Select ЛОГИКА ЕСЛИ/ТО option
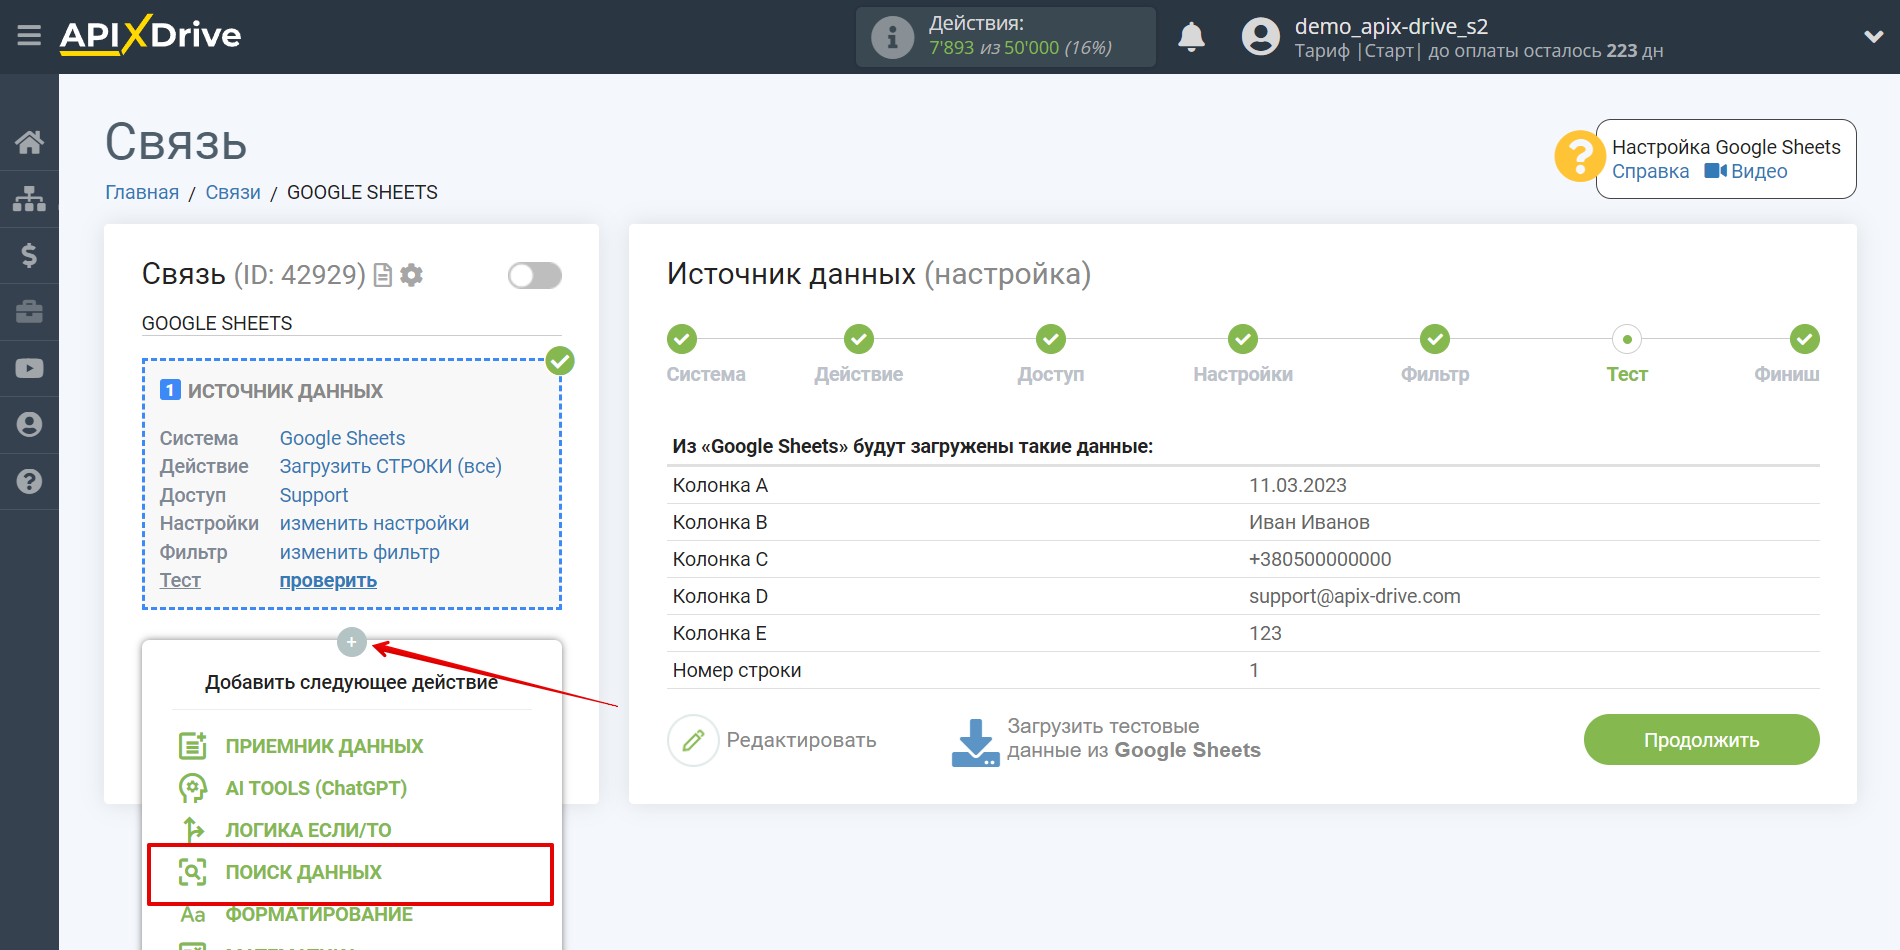Image resolution: width=1900 pixels, height=950 pixels. click(x=308, y=830)
